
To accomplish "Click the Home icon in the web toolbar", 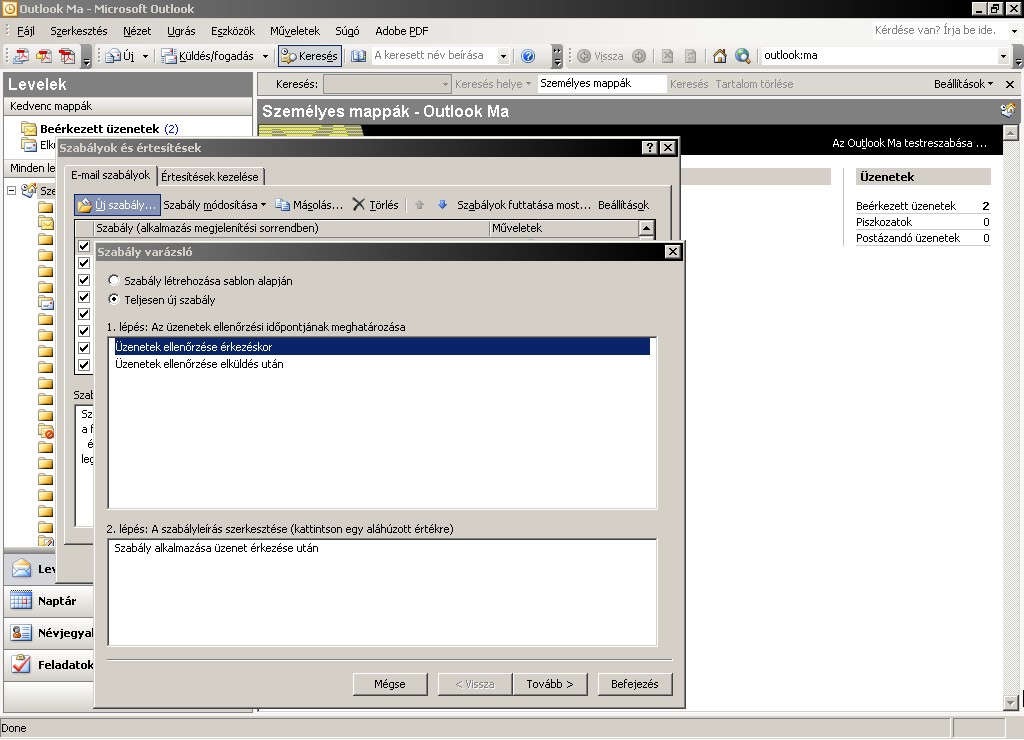I will pos(720,56).
